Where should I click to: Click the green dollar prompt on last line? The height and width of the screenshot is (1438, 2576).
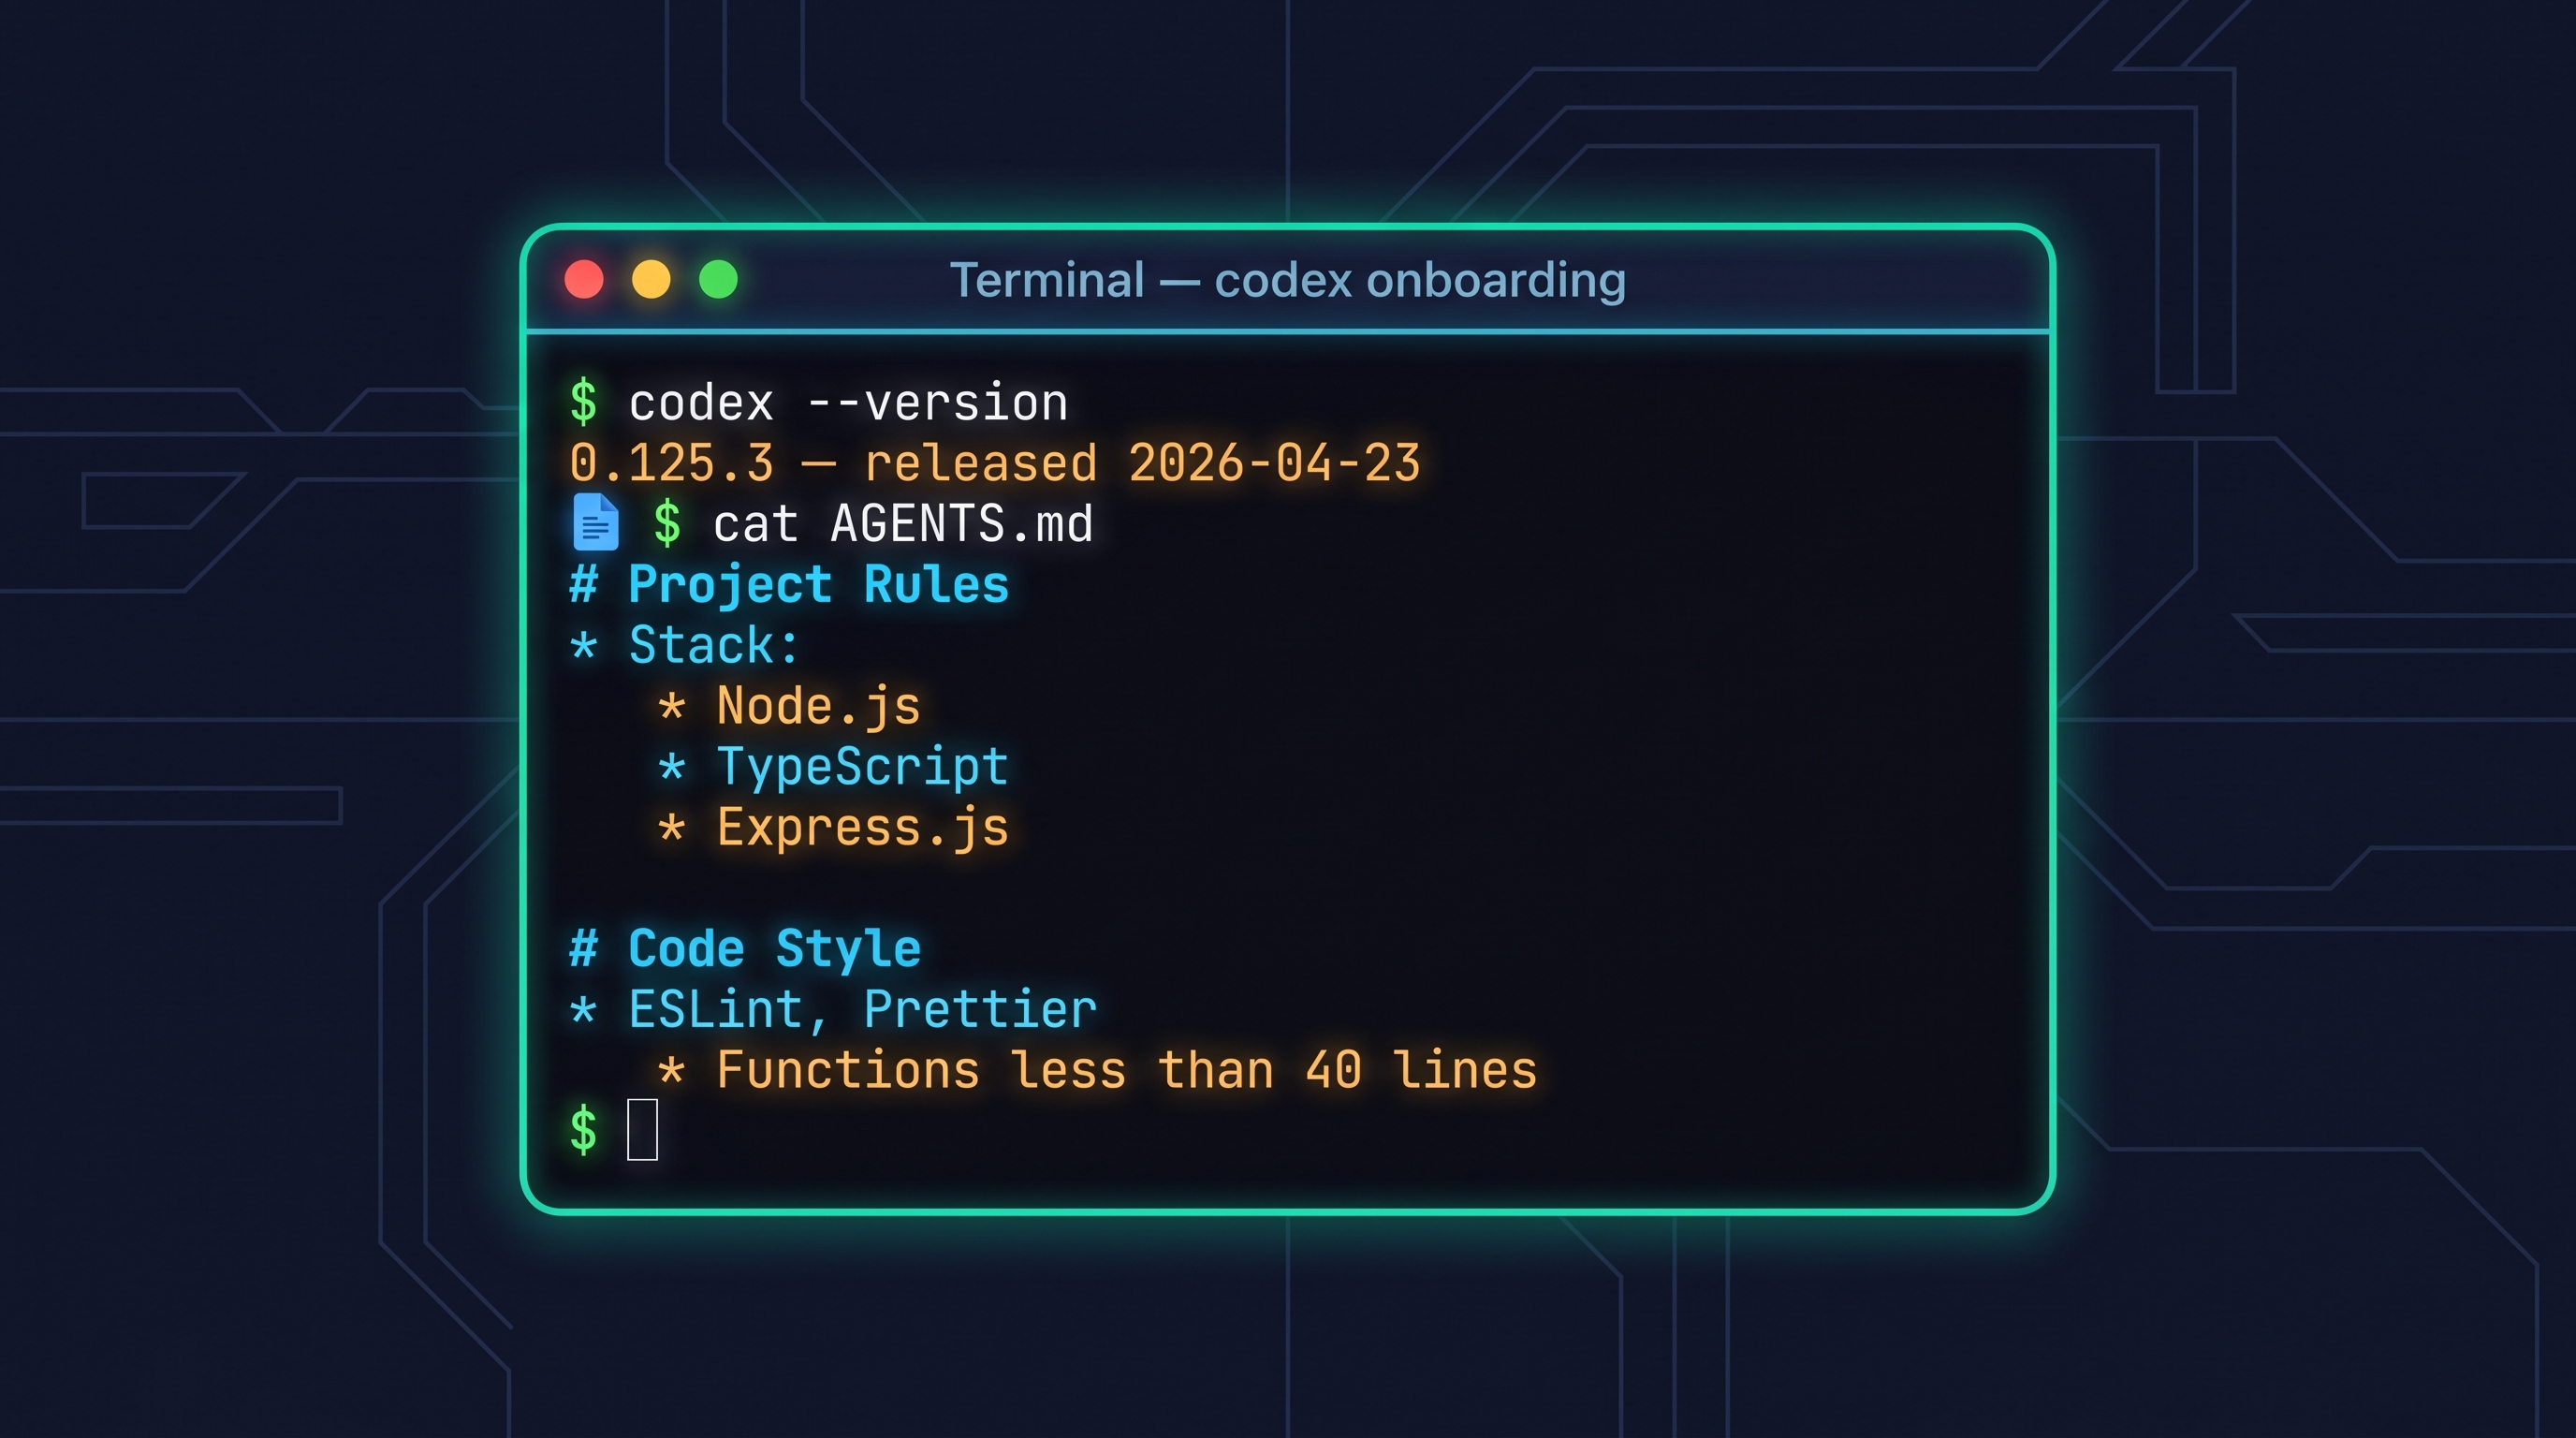(584, 1130)
